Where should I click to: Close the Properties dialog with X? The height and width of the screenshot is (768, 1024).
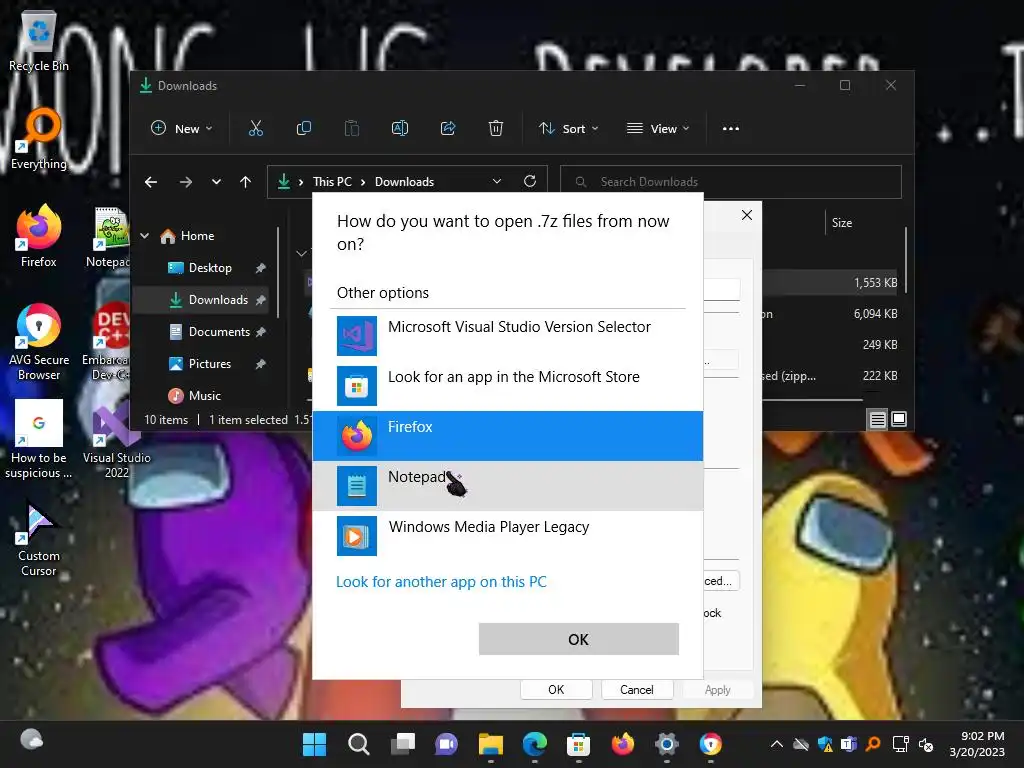(747, 215)
